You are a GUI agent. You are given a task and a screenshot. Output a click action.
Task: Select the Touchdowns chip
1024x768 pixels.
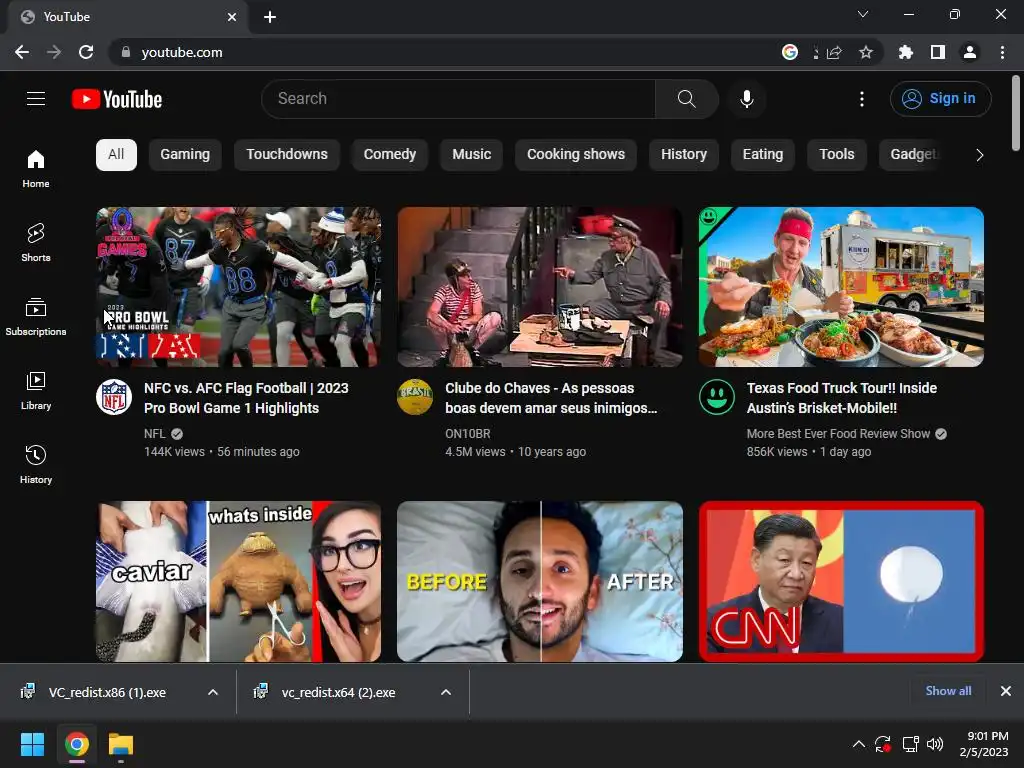[x=287, y=155]
